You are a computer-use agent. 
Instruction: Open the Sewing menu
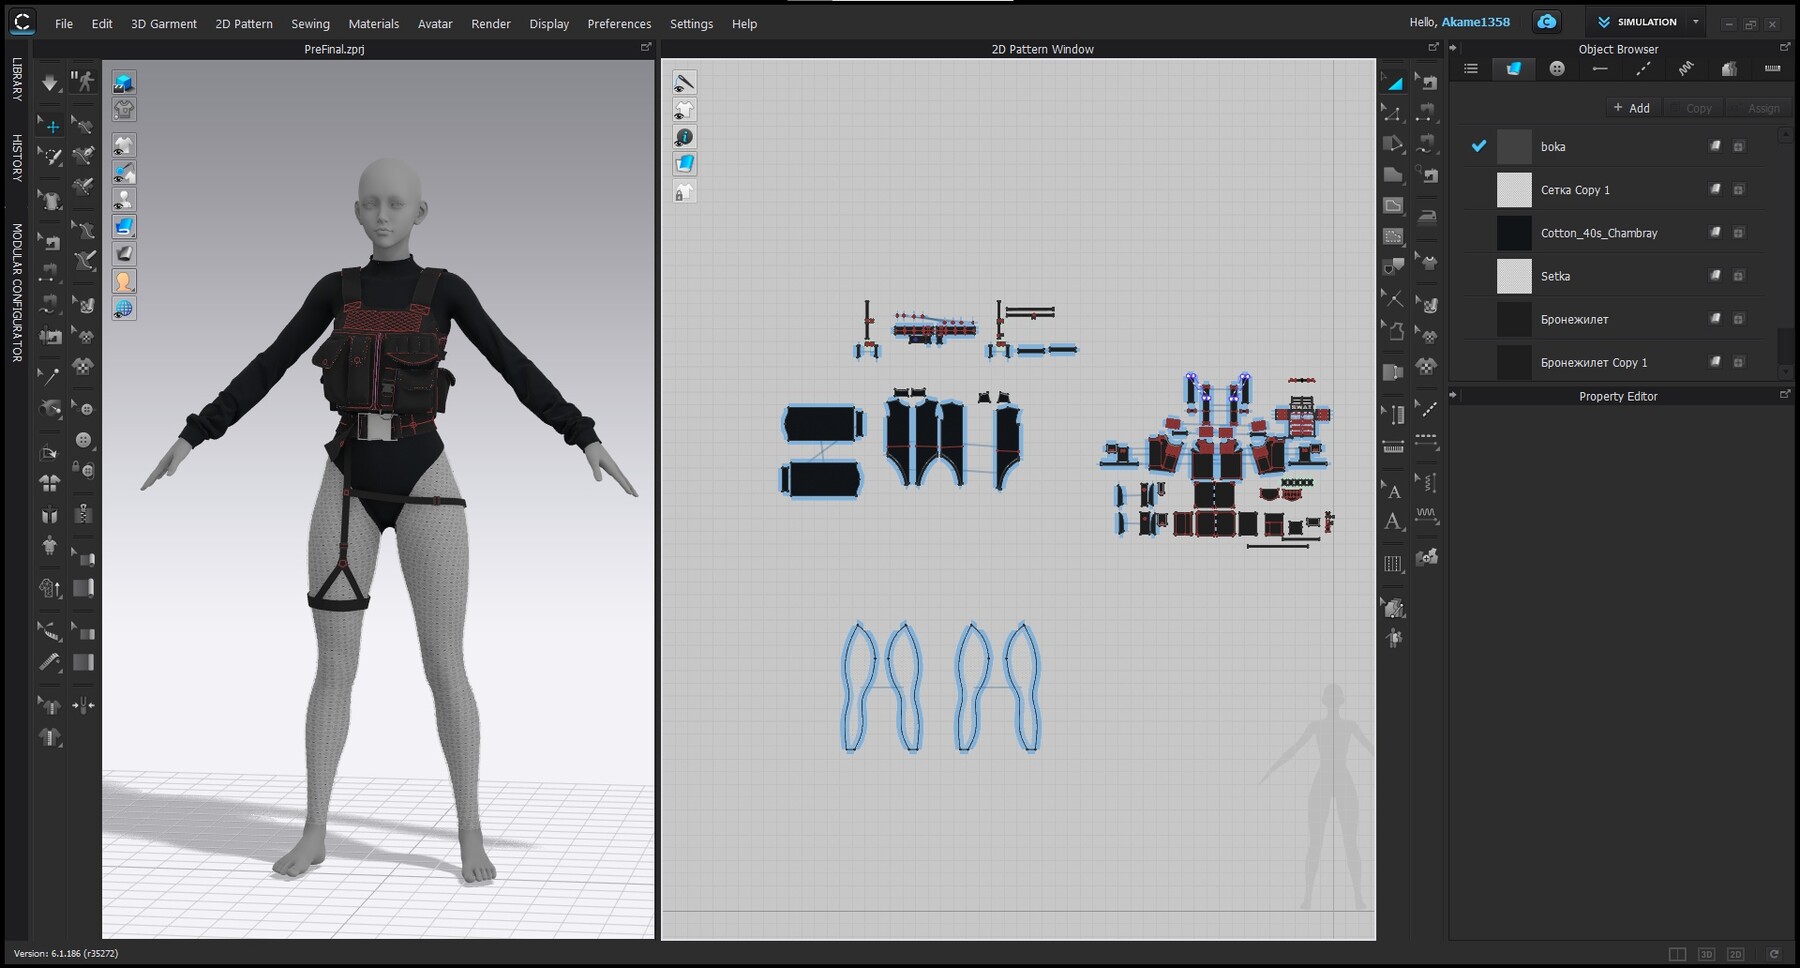310,23
